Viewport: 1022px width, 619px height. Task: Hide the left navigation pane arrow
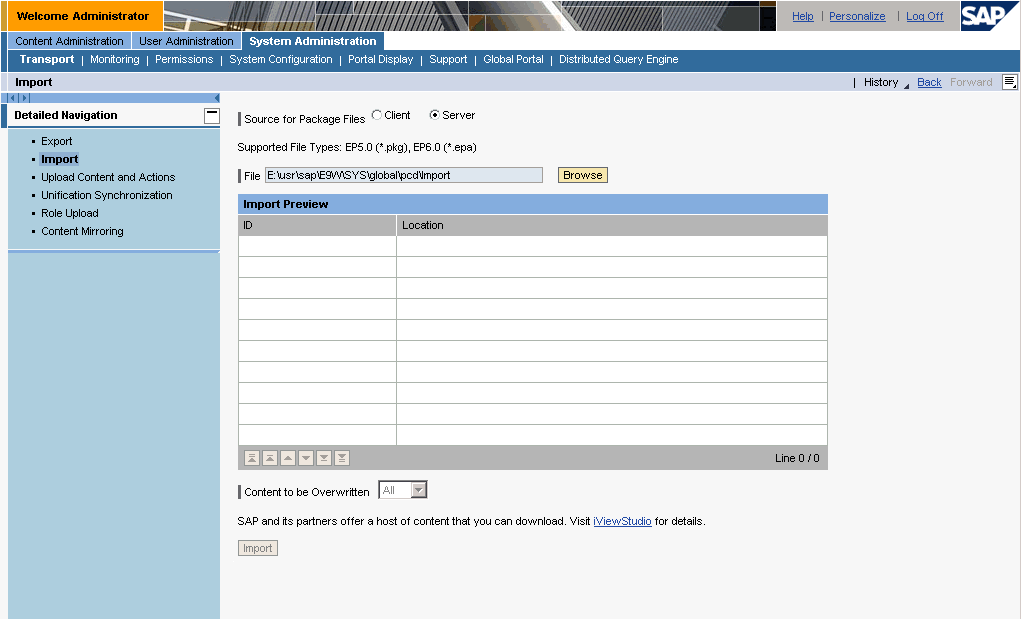[217, 98]
